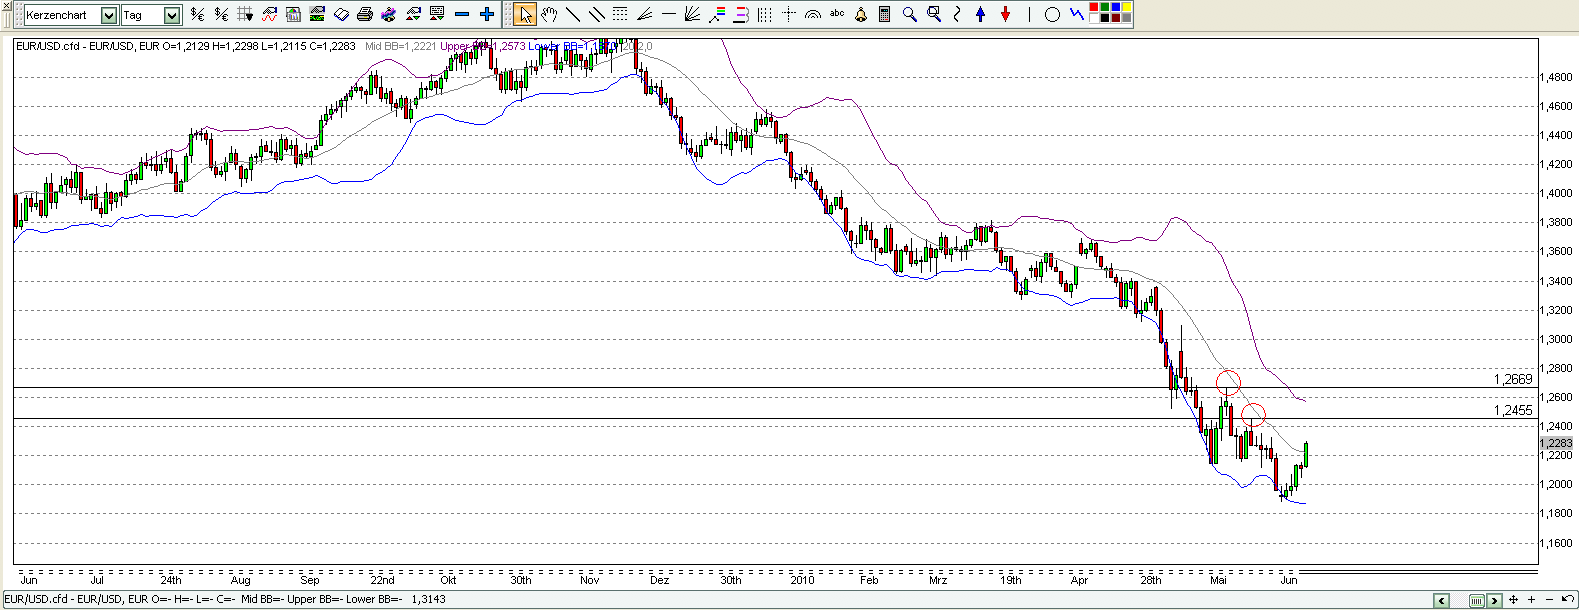Click the printer icon to print chart
Screen dimensions: 1579x610
pos(365,14)
